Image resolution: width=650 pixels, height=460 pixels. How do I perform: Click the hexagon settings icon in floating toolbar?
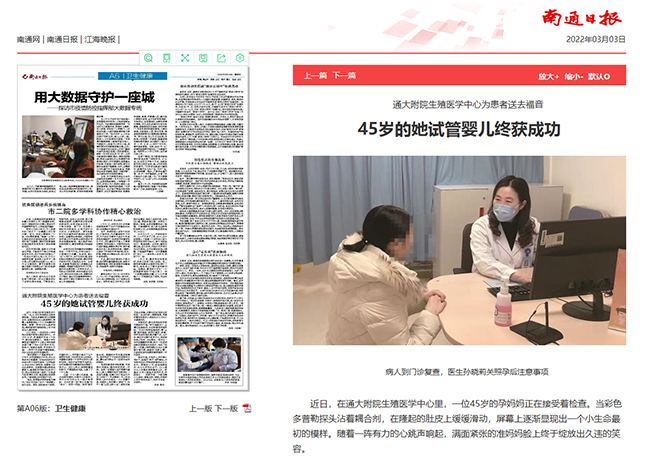(x=240, y=58)
